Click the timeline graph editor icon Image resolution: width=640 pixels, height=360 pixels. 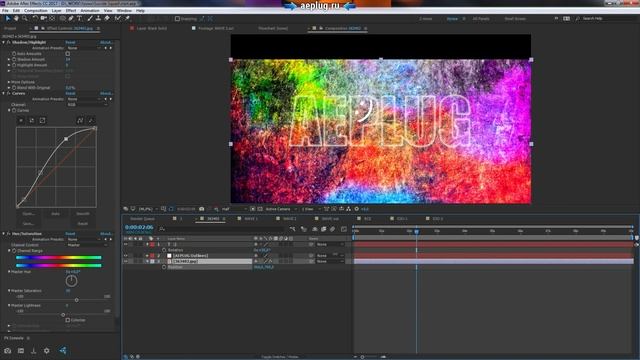pyautogui.click(x=344, y=229)
